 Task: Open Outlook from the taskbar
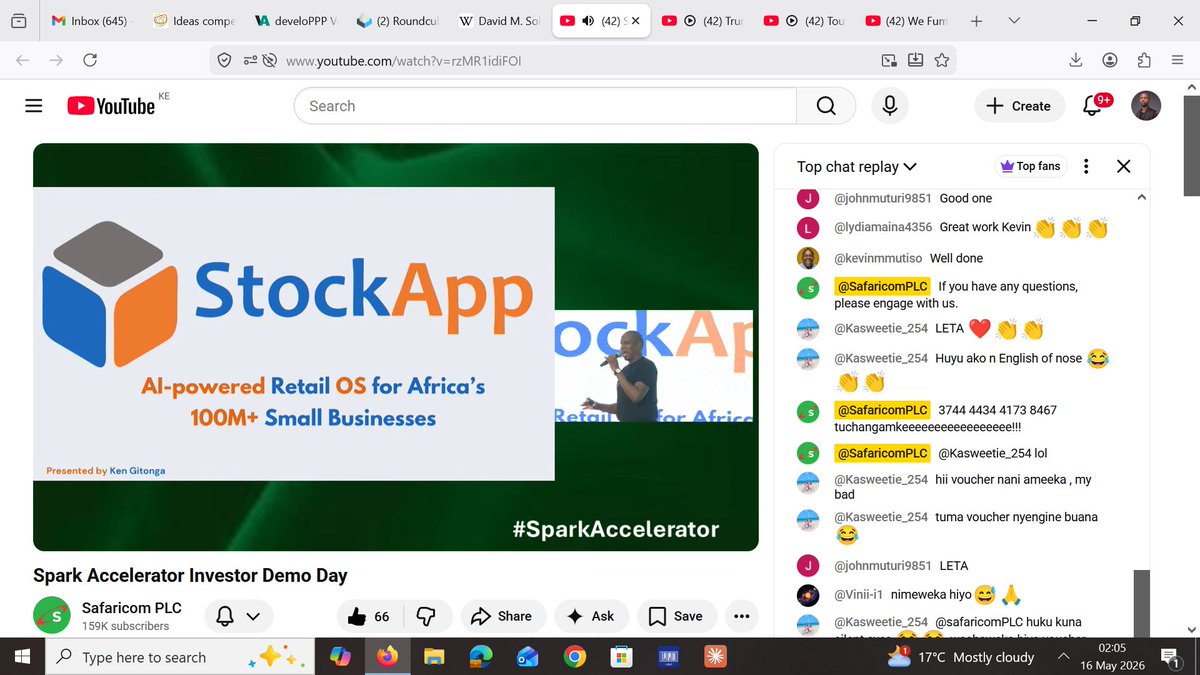527,657
